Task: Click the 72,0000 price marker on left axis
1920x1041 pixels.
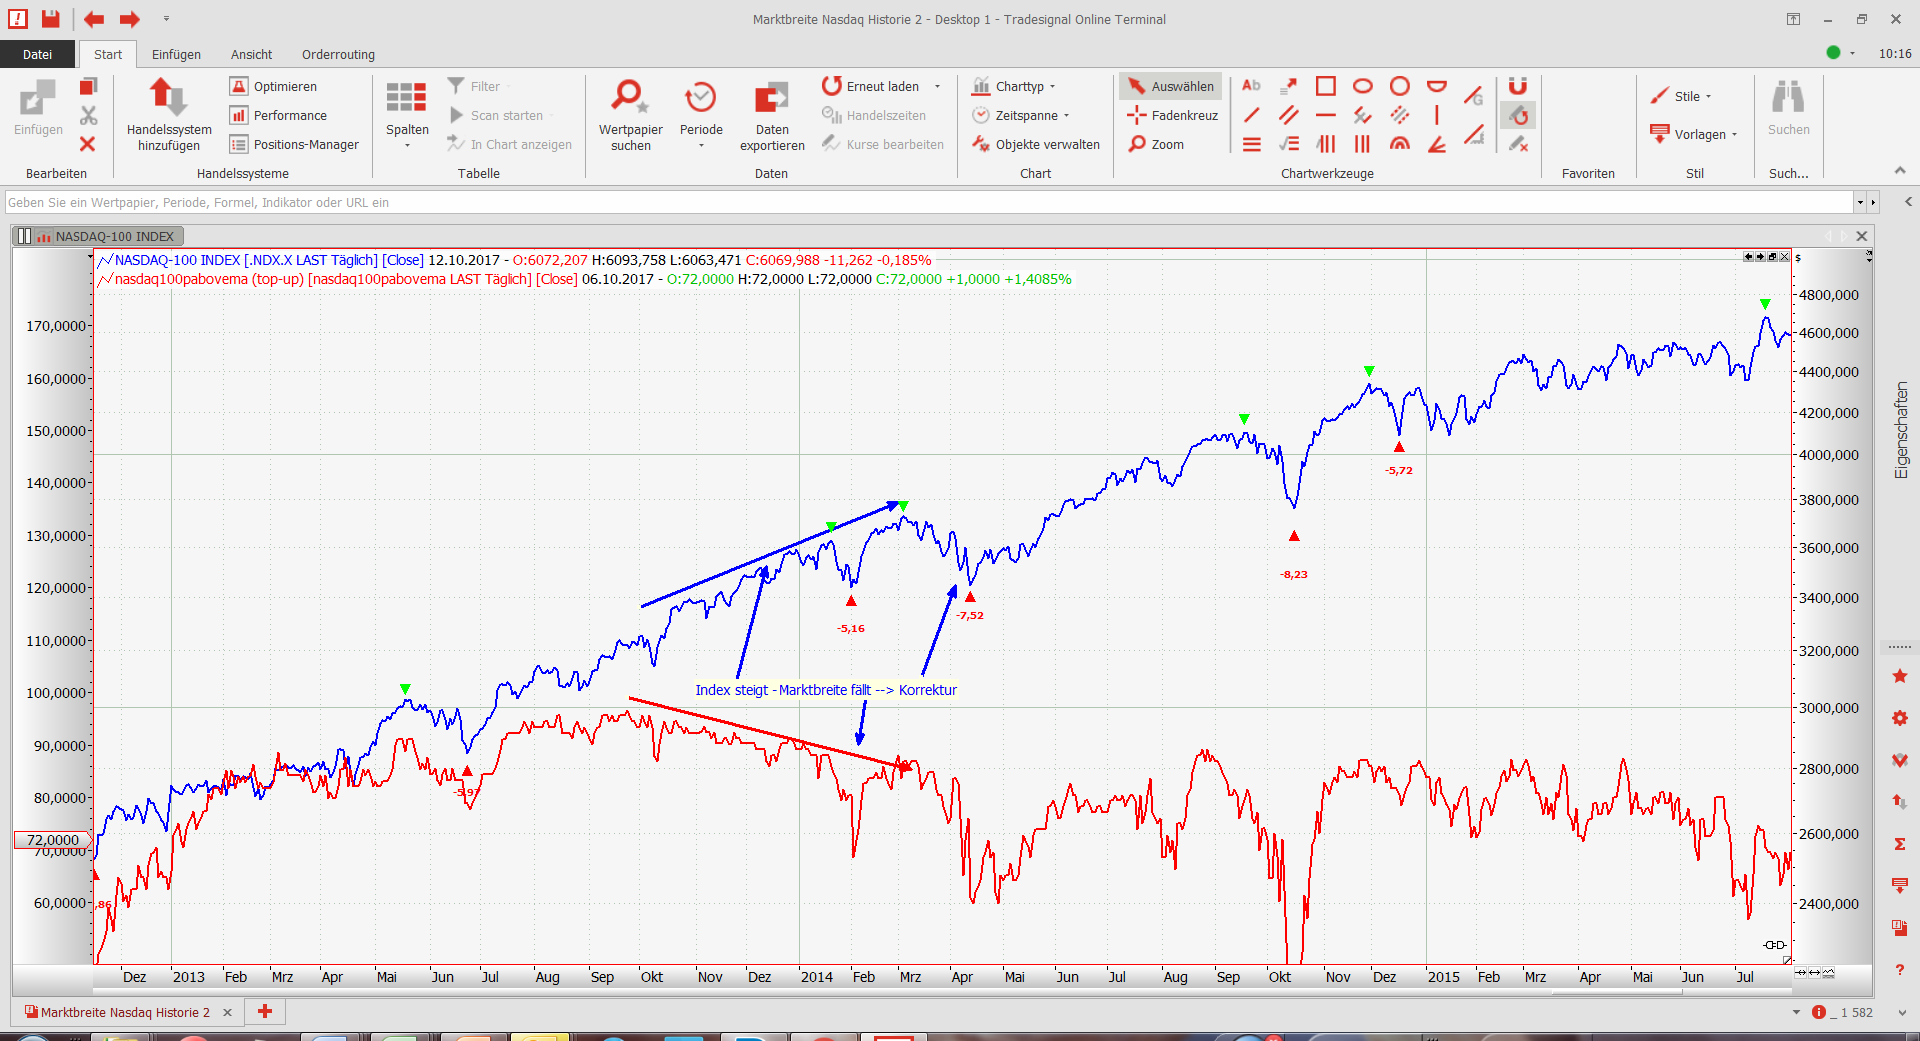Action: point(52,840)
